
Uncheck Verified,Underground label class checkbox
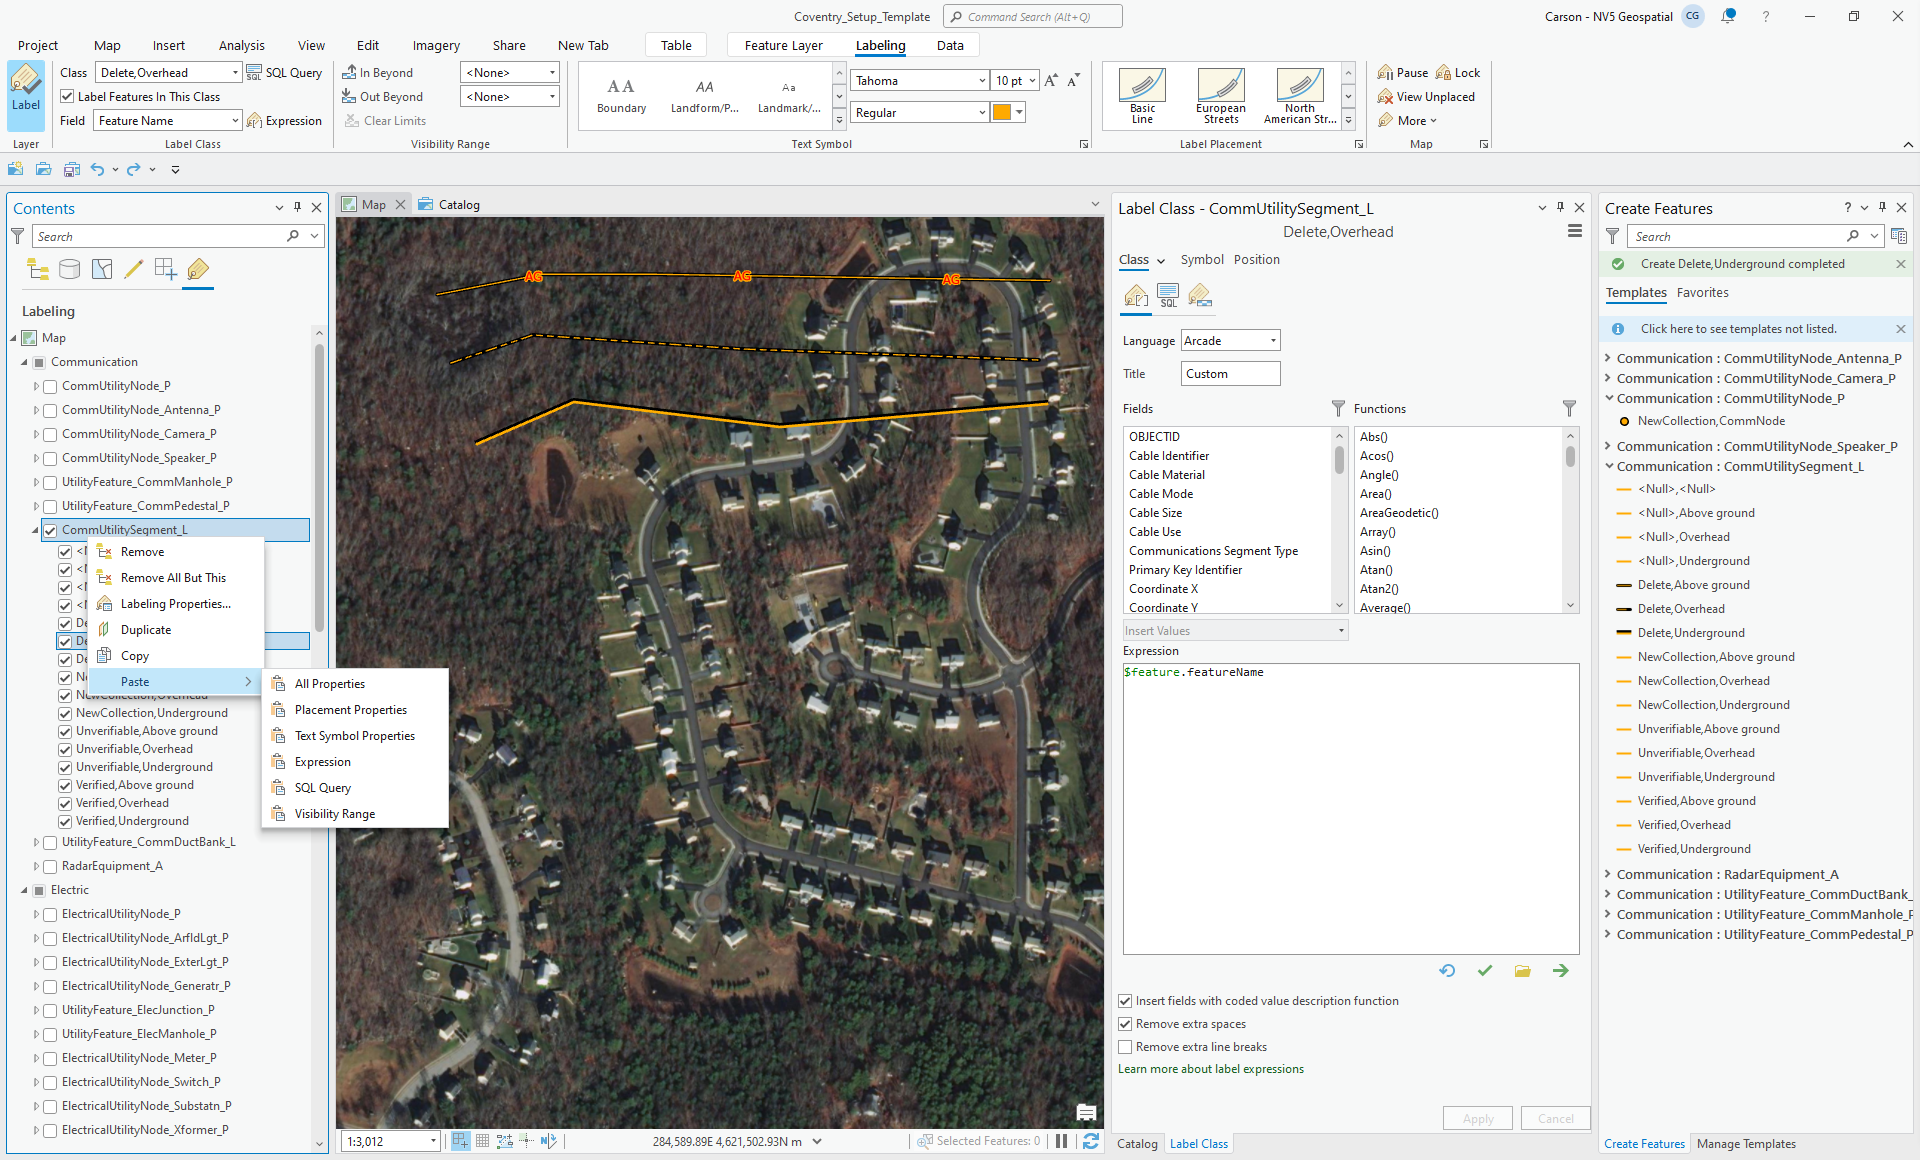[65, 821]
